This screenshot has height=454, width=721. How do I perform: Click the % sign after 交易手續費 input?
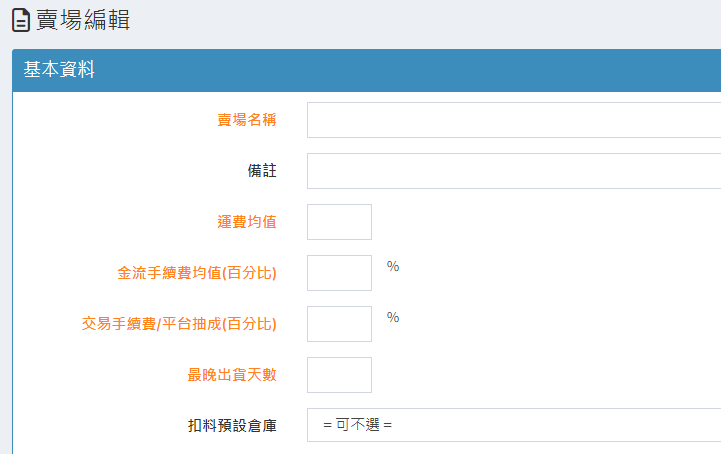[x=393, y=318]
